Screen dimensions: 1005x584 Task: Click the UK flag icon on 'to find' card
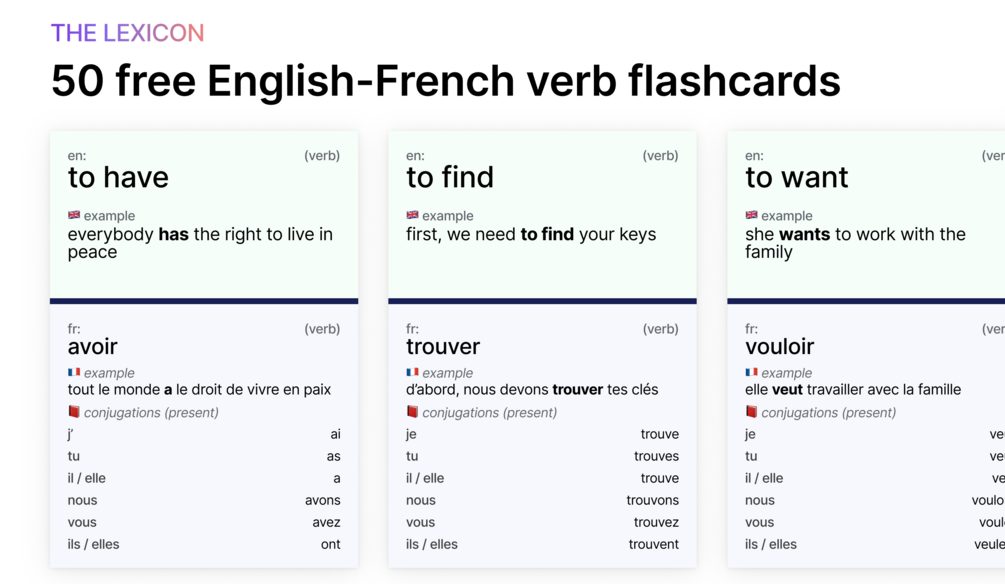coord(412,215)
